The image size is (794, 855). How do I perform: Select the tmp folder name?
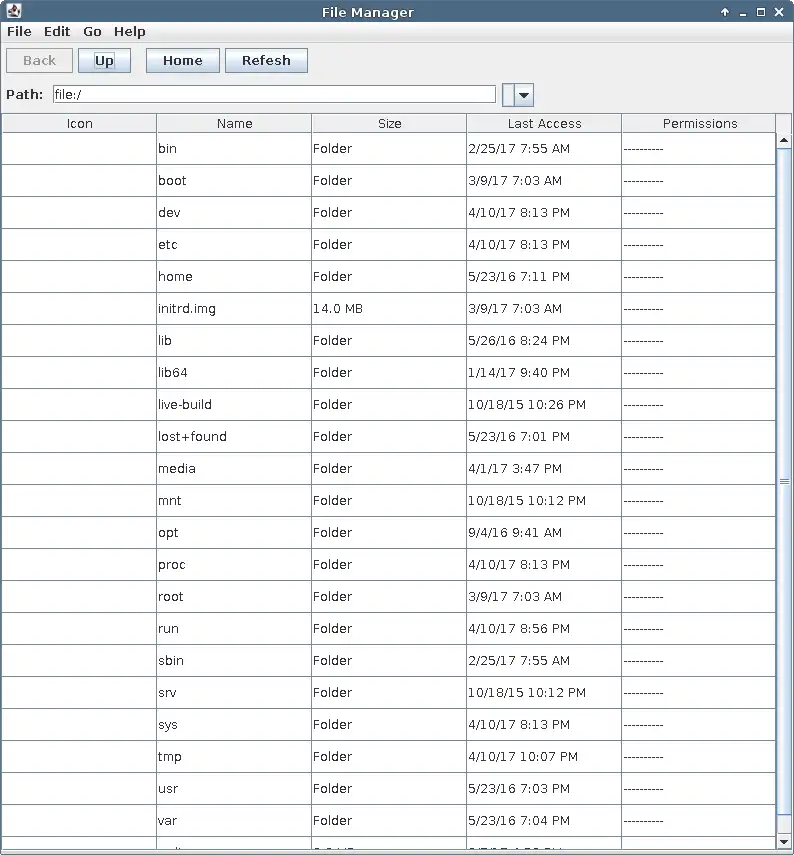point(170,757)
